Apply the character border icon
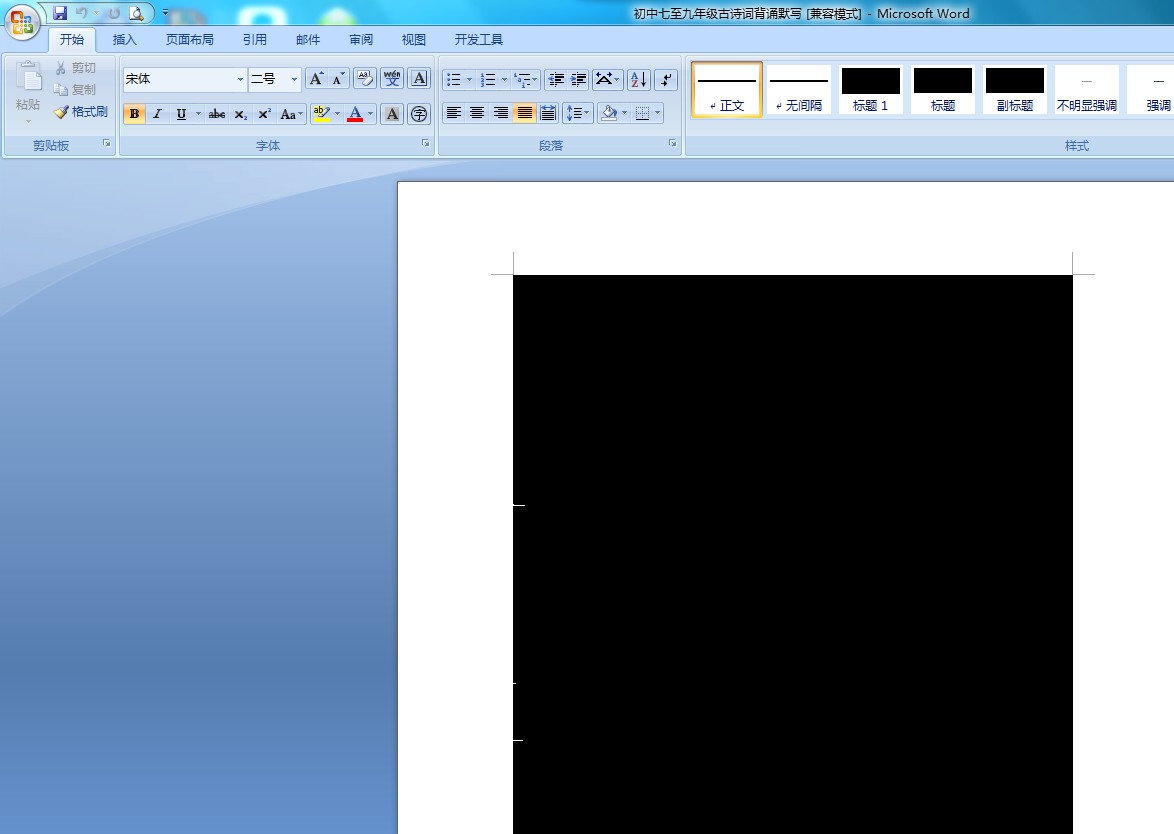Image resolution: width=1174 pixels, height=834 pixels. (419, 79)
